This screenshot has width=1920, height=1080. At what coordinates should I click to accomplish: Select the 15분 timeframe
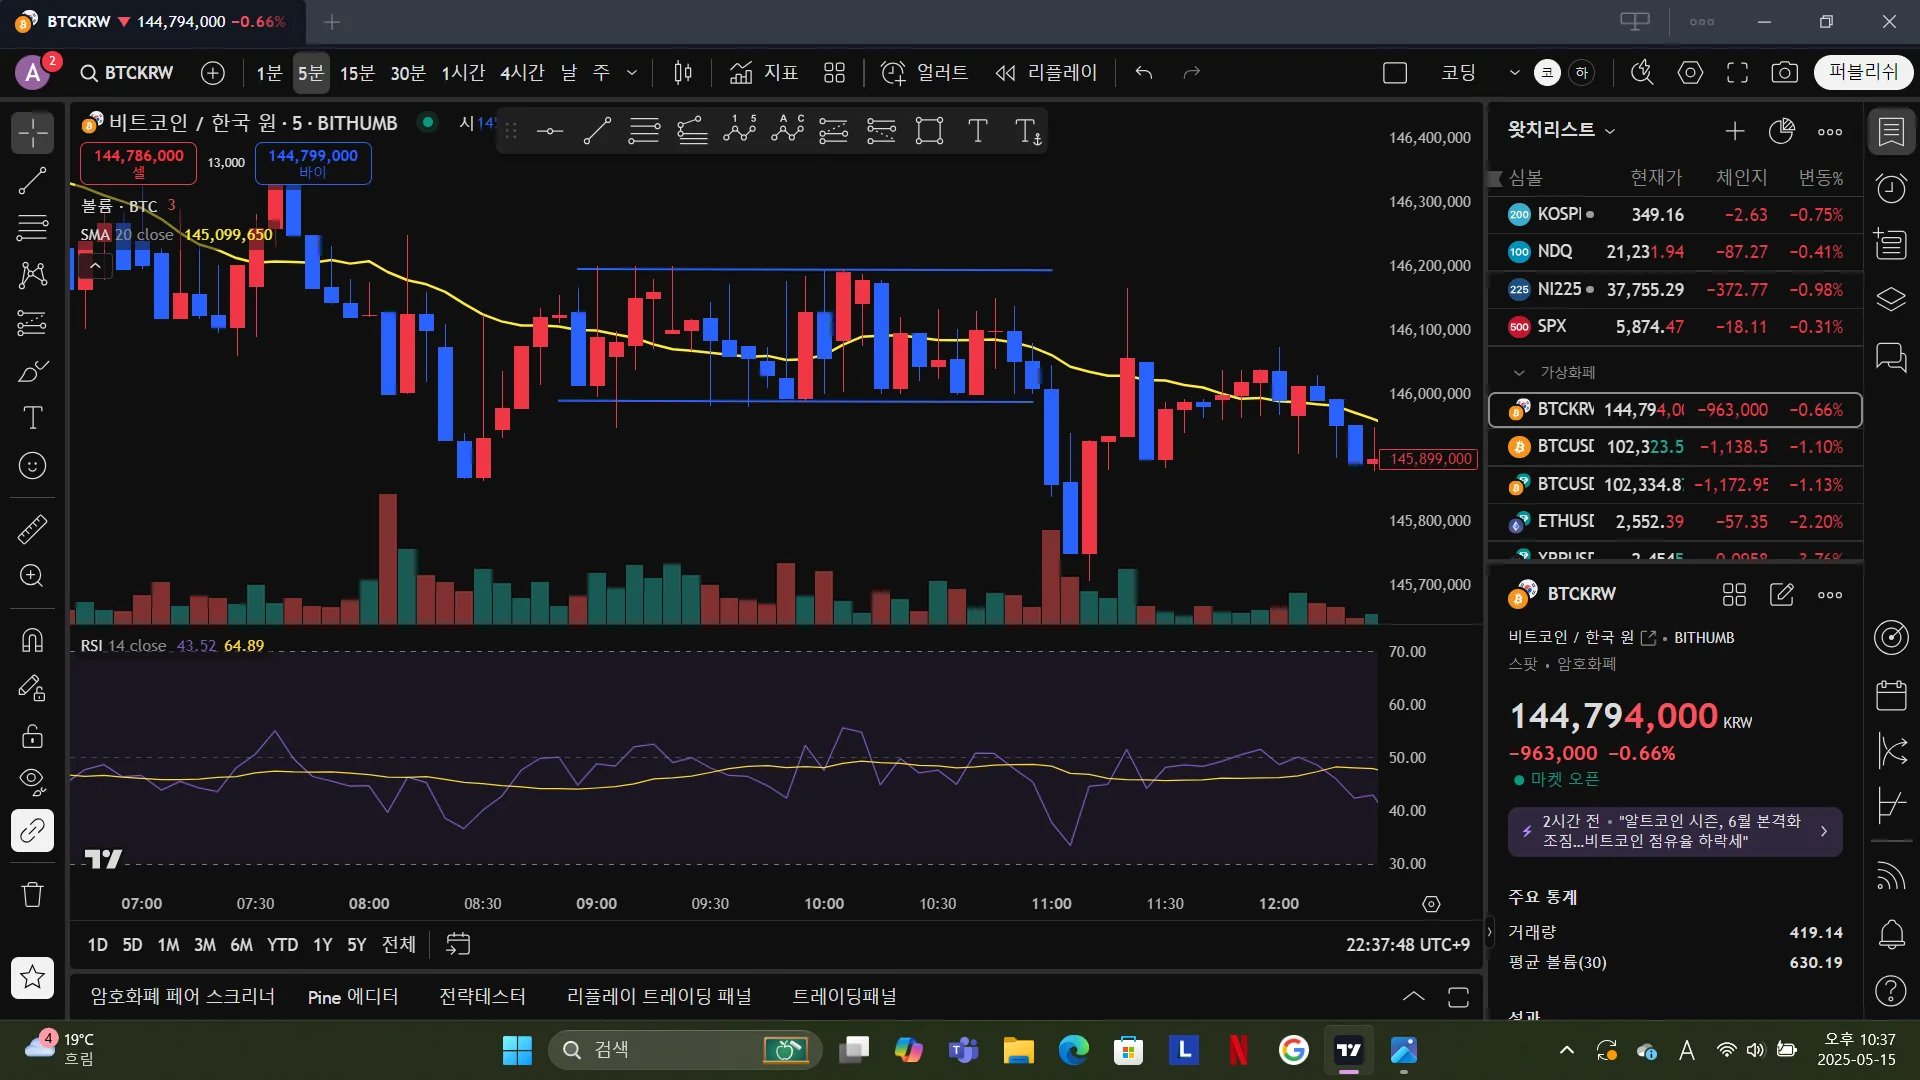tap(357, 73)
